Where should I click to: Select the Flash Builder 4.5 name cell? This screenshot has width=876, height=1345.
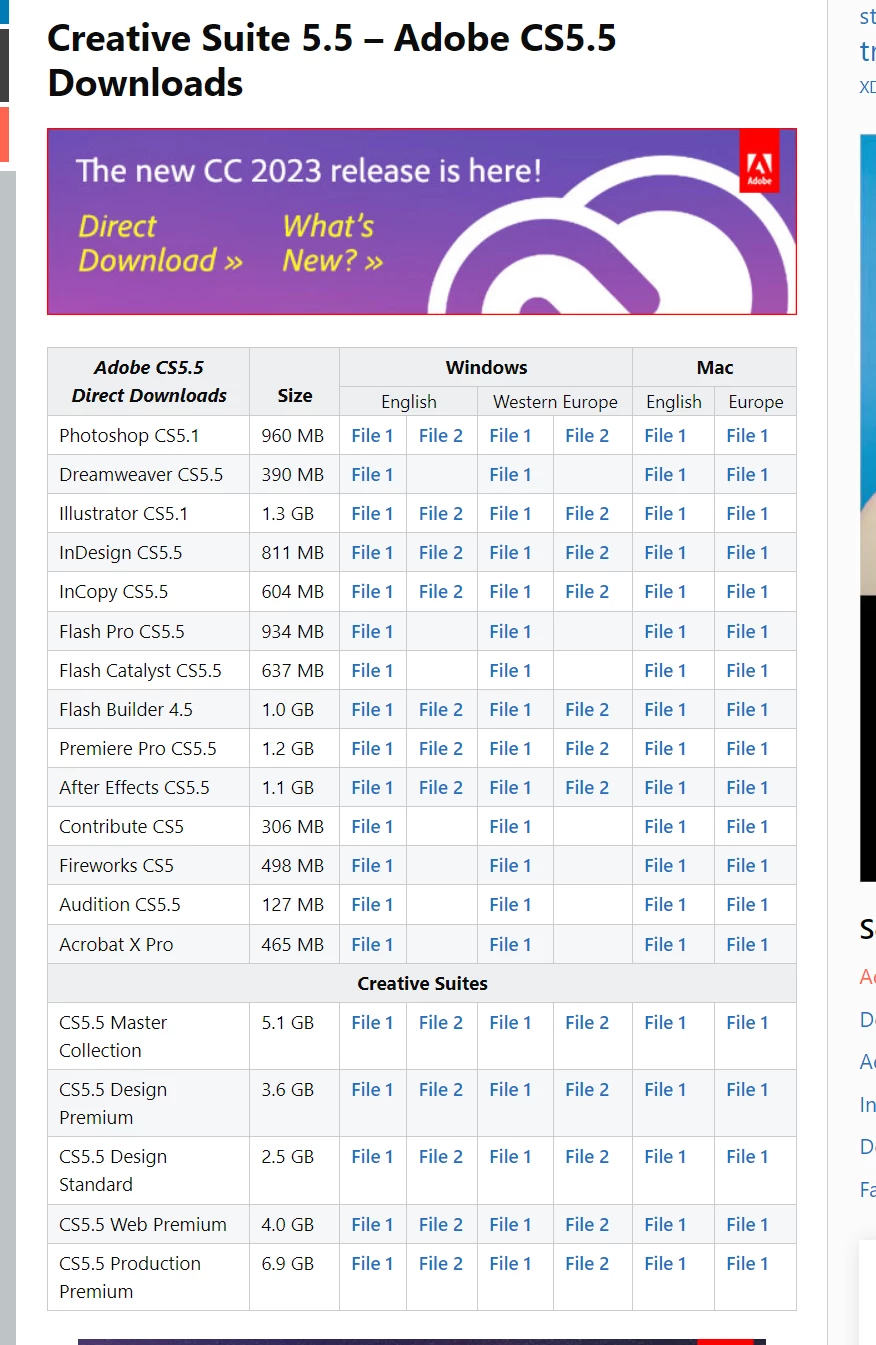pos(149,709)
